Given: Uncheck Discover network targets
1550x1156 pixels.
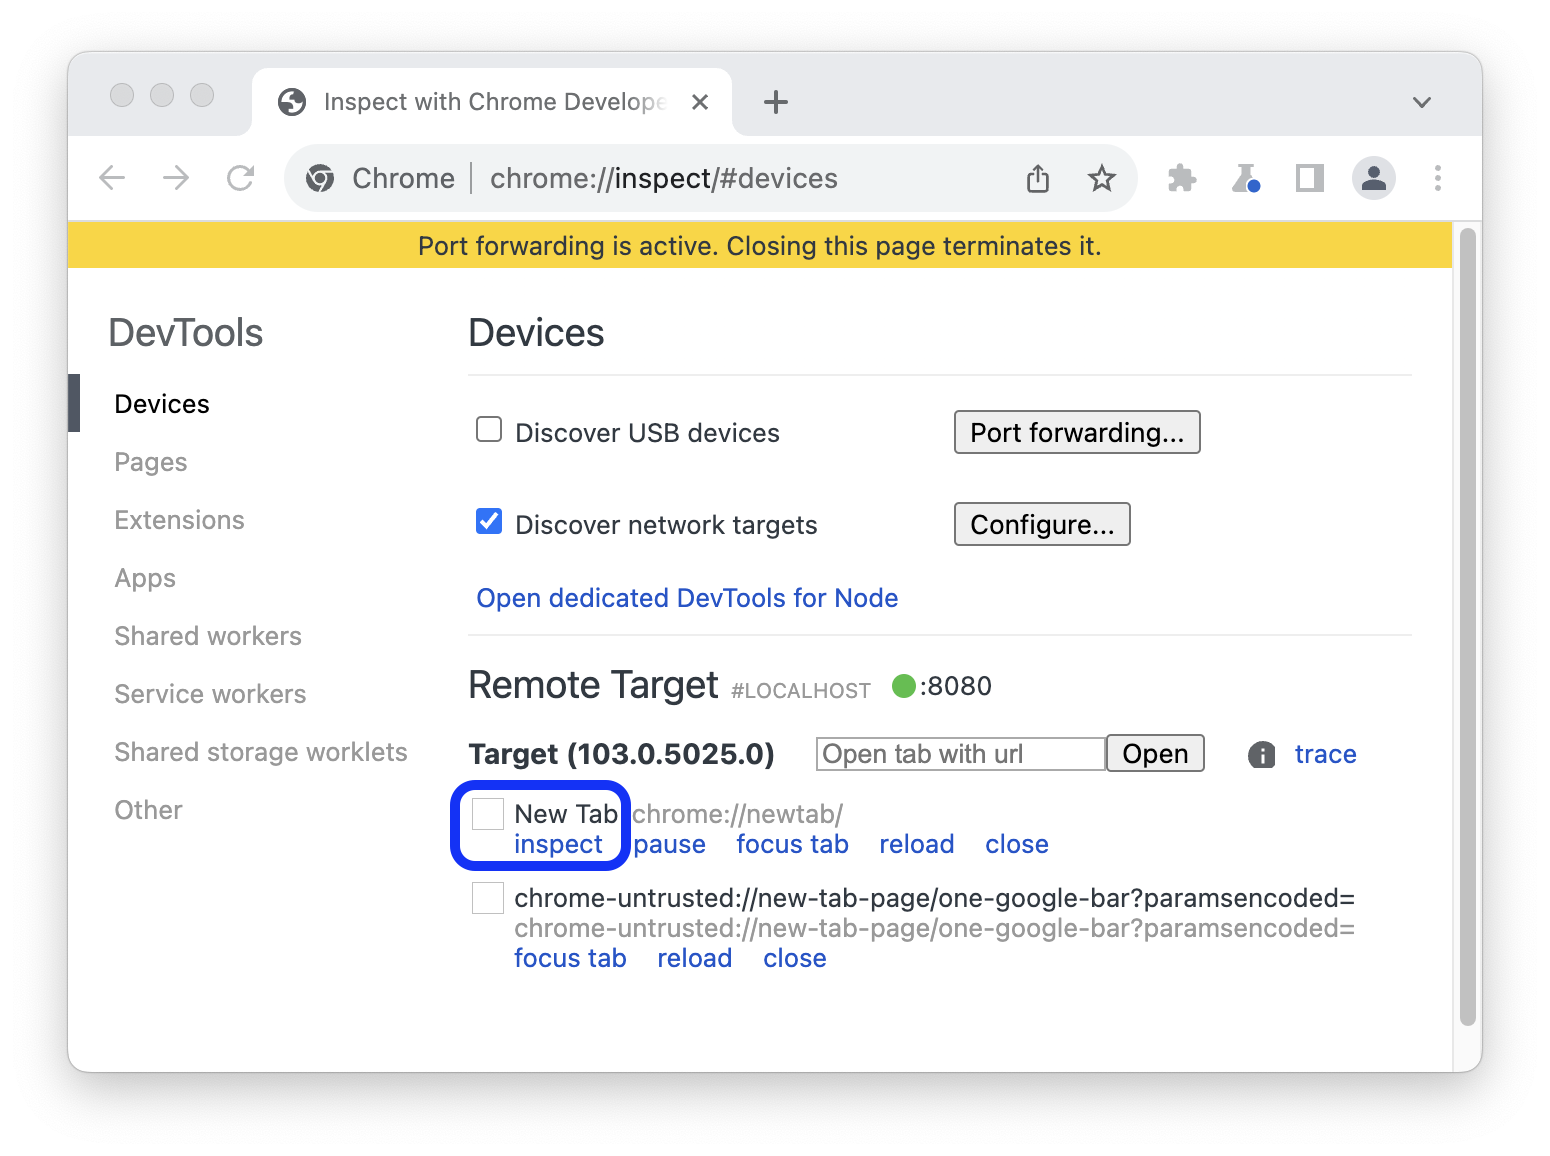Looking at the screenshot, I should tap(488, 521).
